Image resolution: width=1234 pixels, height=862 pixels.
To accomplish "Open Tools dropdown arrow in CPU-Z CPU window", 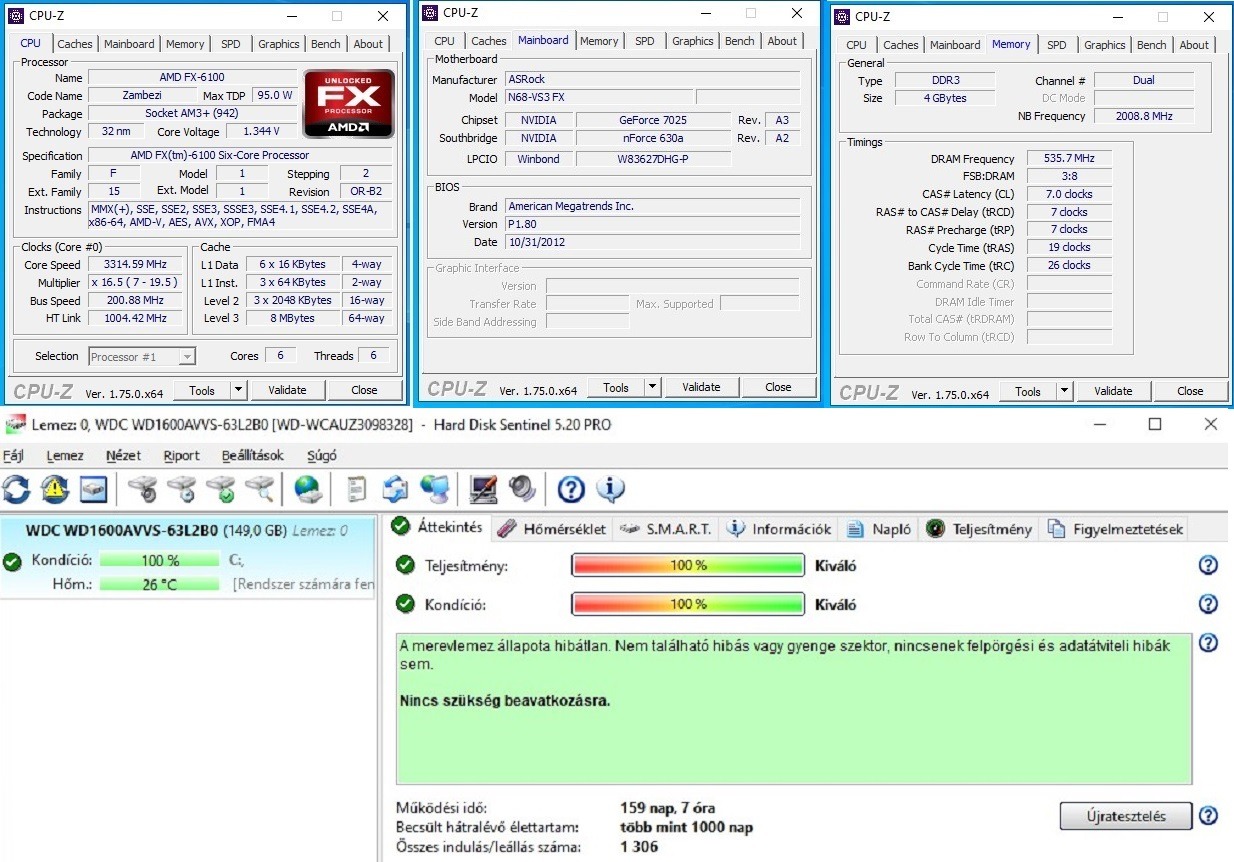I will tap(239, 390).
